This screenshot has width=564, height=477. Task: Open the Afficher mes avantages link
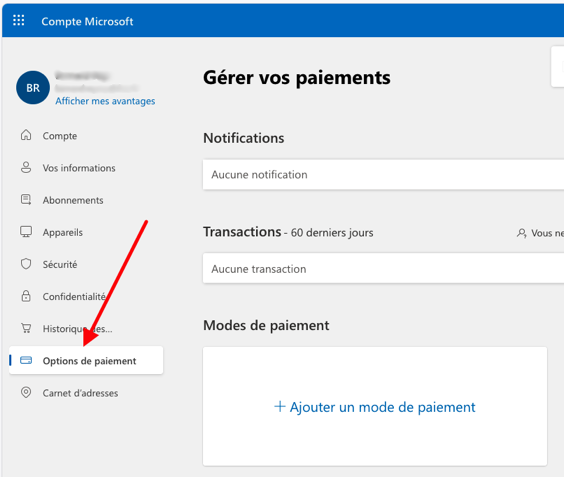[x=105, y=101]
